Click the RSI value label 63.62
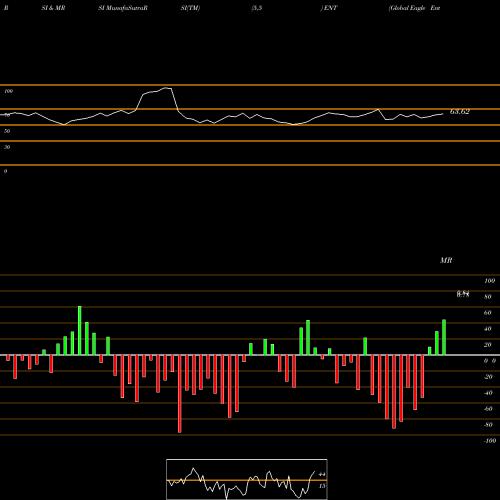The height and width of the screenshot is (500, 500). 460,112
